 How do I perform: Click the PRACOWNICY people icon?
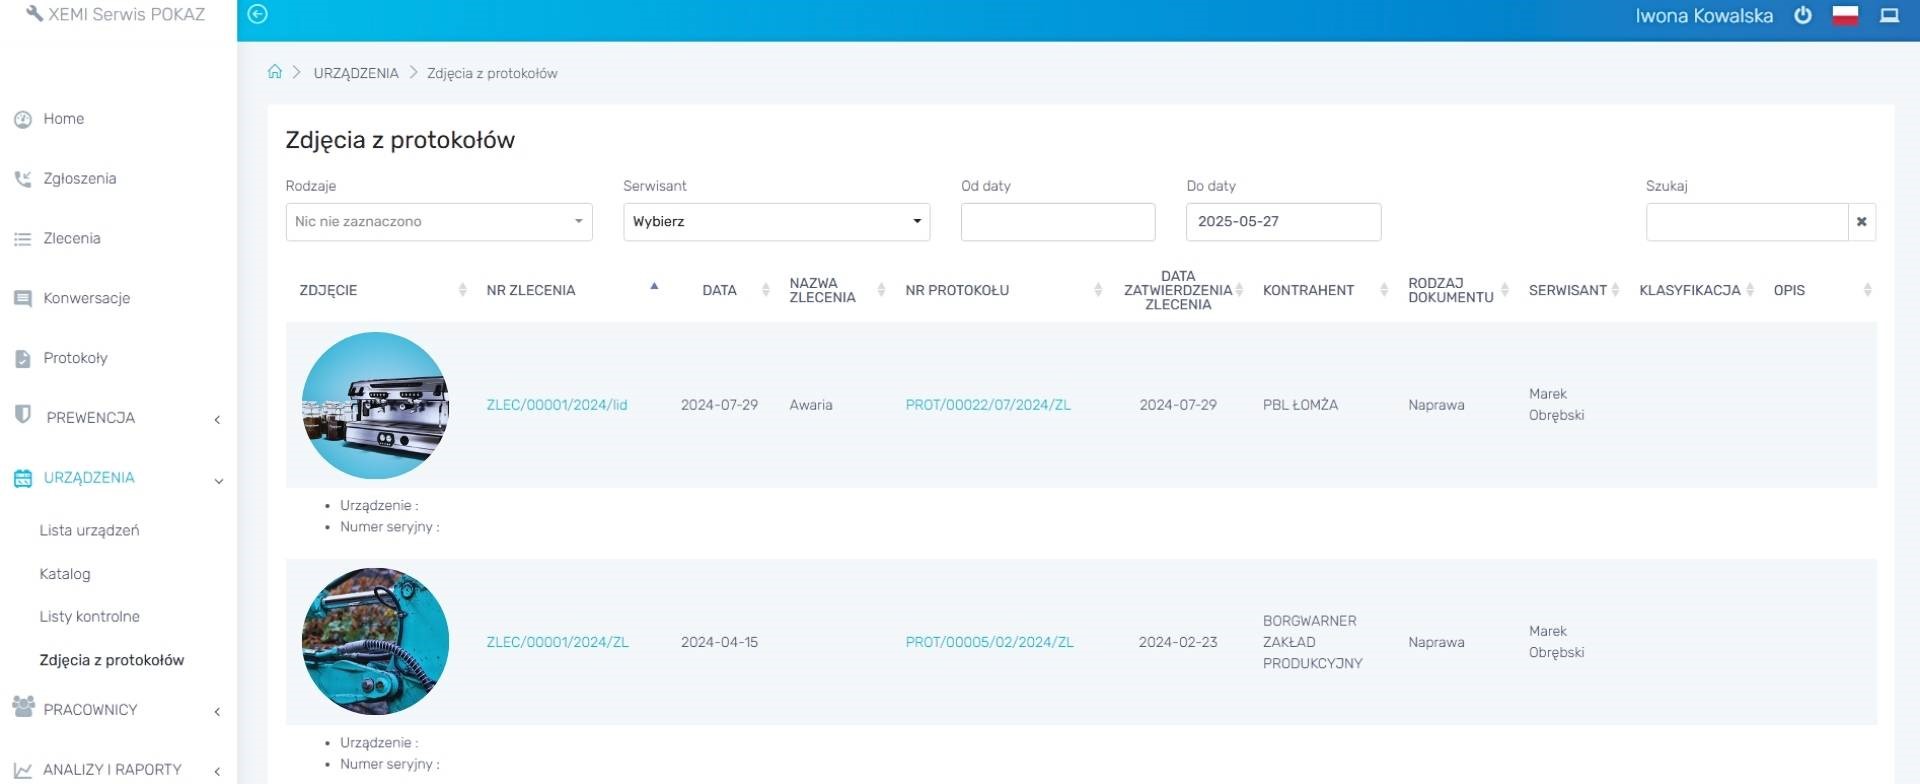[23, 707]
